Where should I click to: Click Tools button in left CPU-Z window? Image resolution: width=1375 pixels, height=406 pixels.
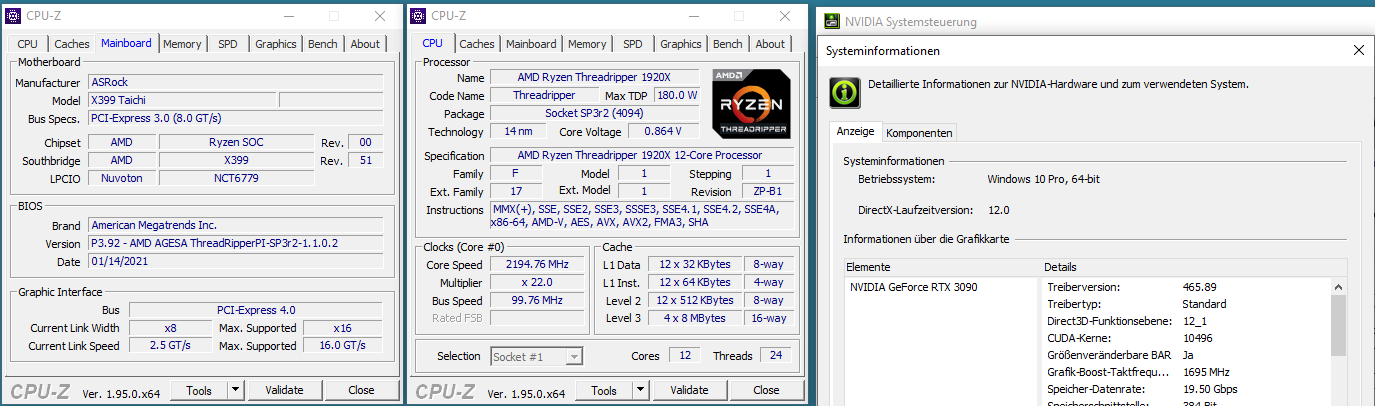(x=199, y=390)
